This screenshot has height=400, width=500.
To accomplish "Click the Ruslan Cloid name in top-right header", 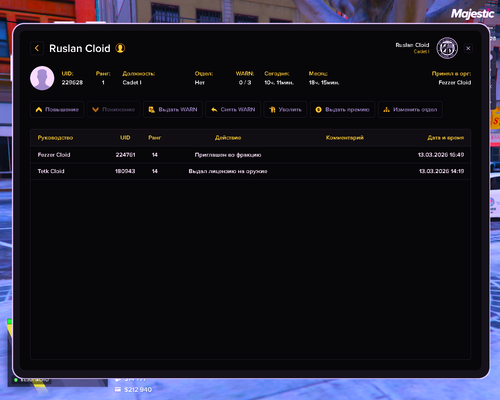I will click(412, 45).
